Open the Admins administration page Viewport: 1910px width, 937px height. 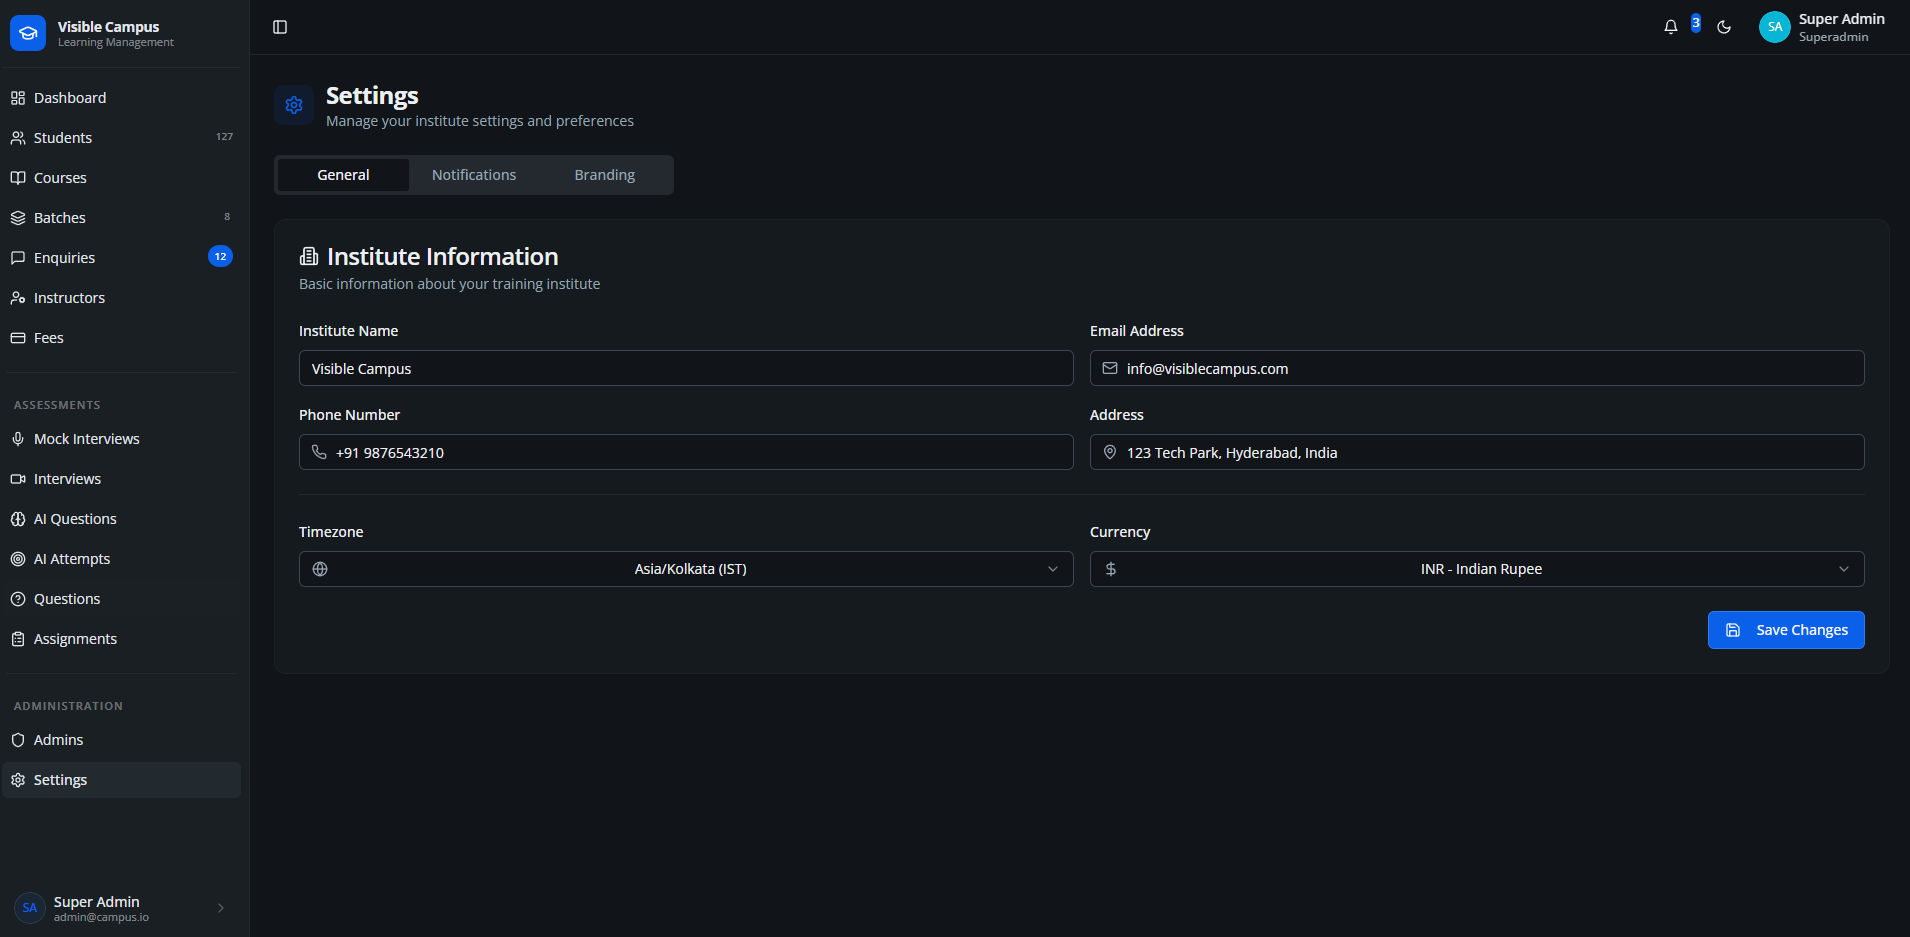58,739
